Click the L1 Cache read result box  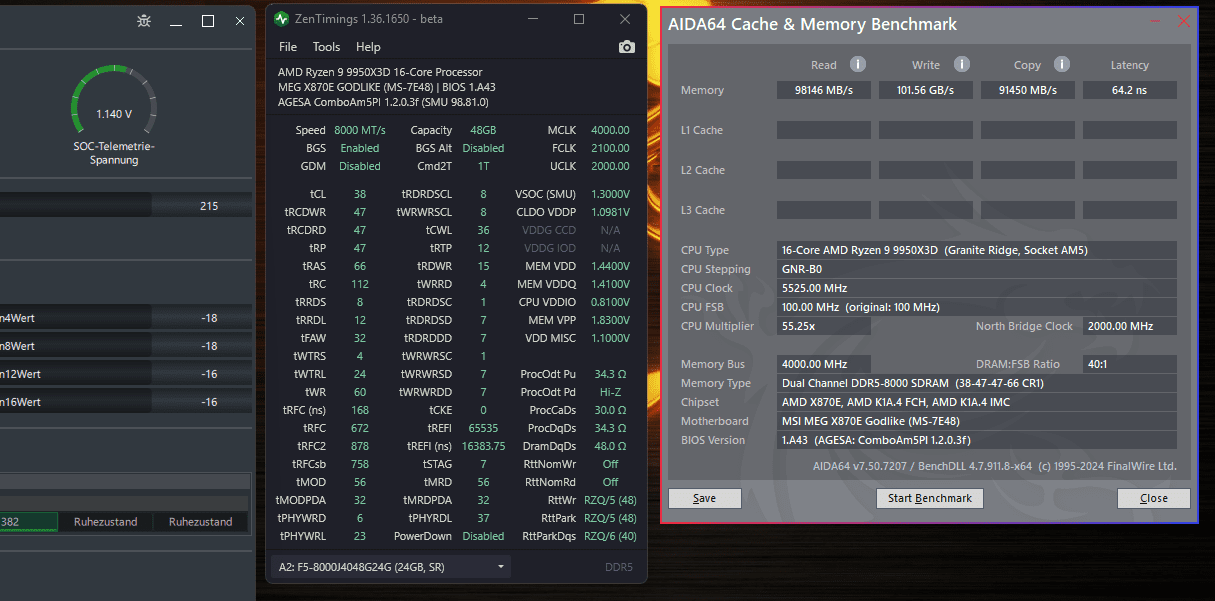[824, 130]
